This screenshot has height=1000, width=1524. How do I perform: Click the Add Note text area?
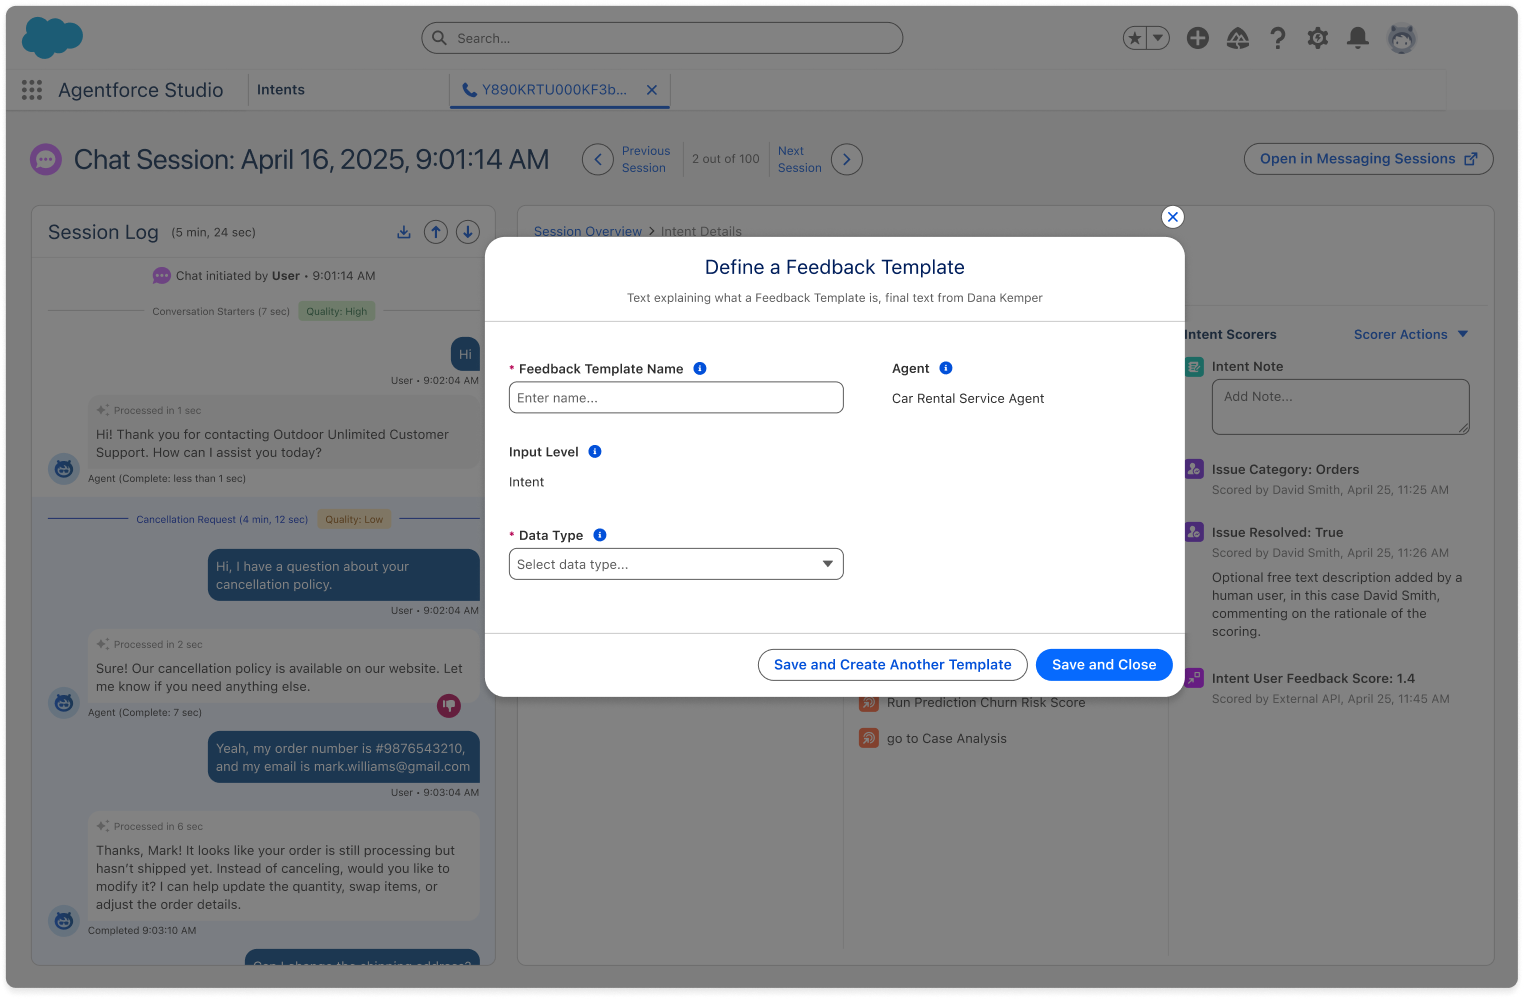[x=1341, y=407]
